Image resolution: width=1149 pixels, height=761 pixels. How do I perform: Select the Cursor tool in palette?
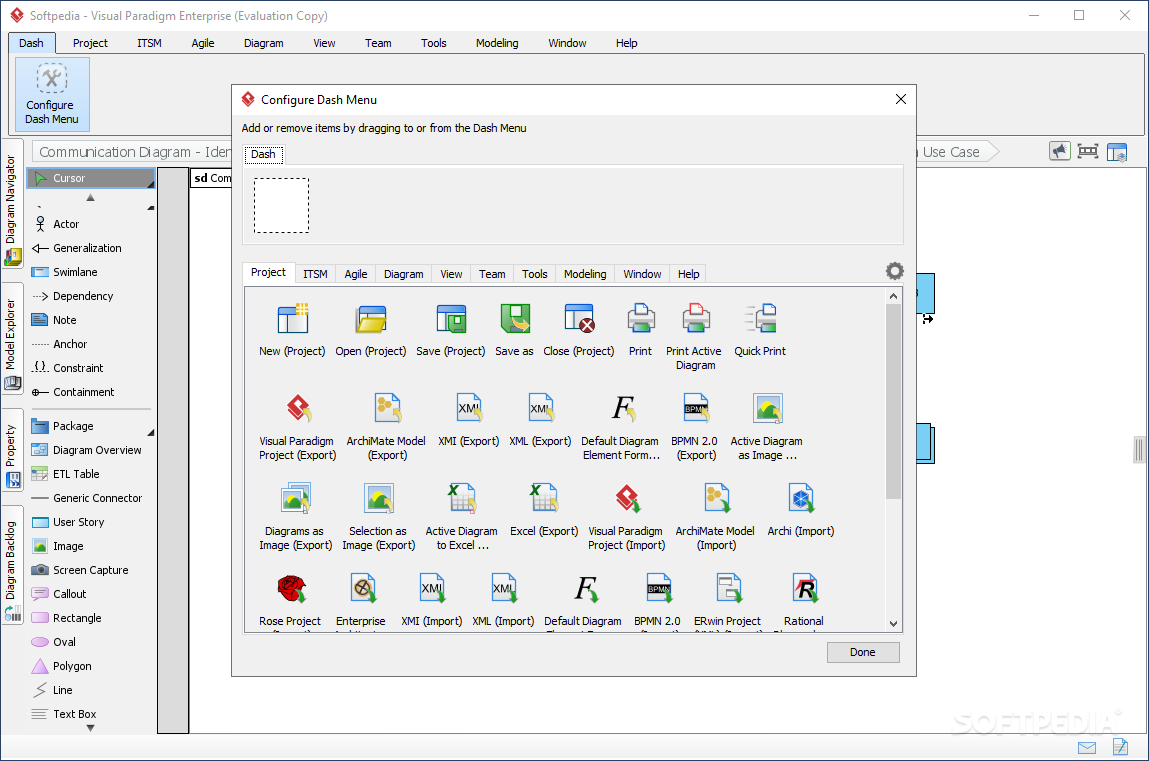92,178
